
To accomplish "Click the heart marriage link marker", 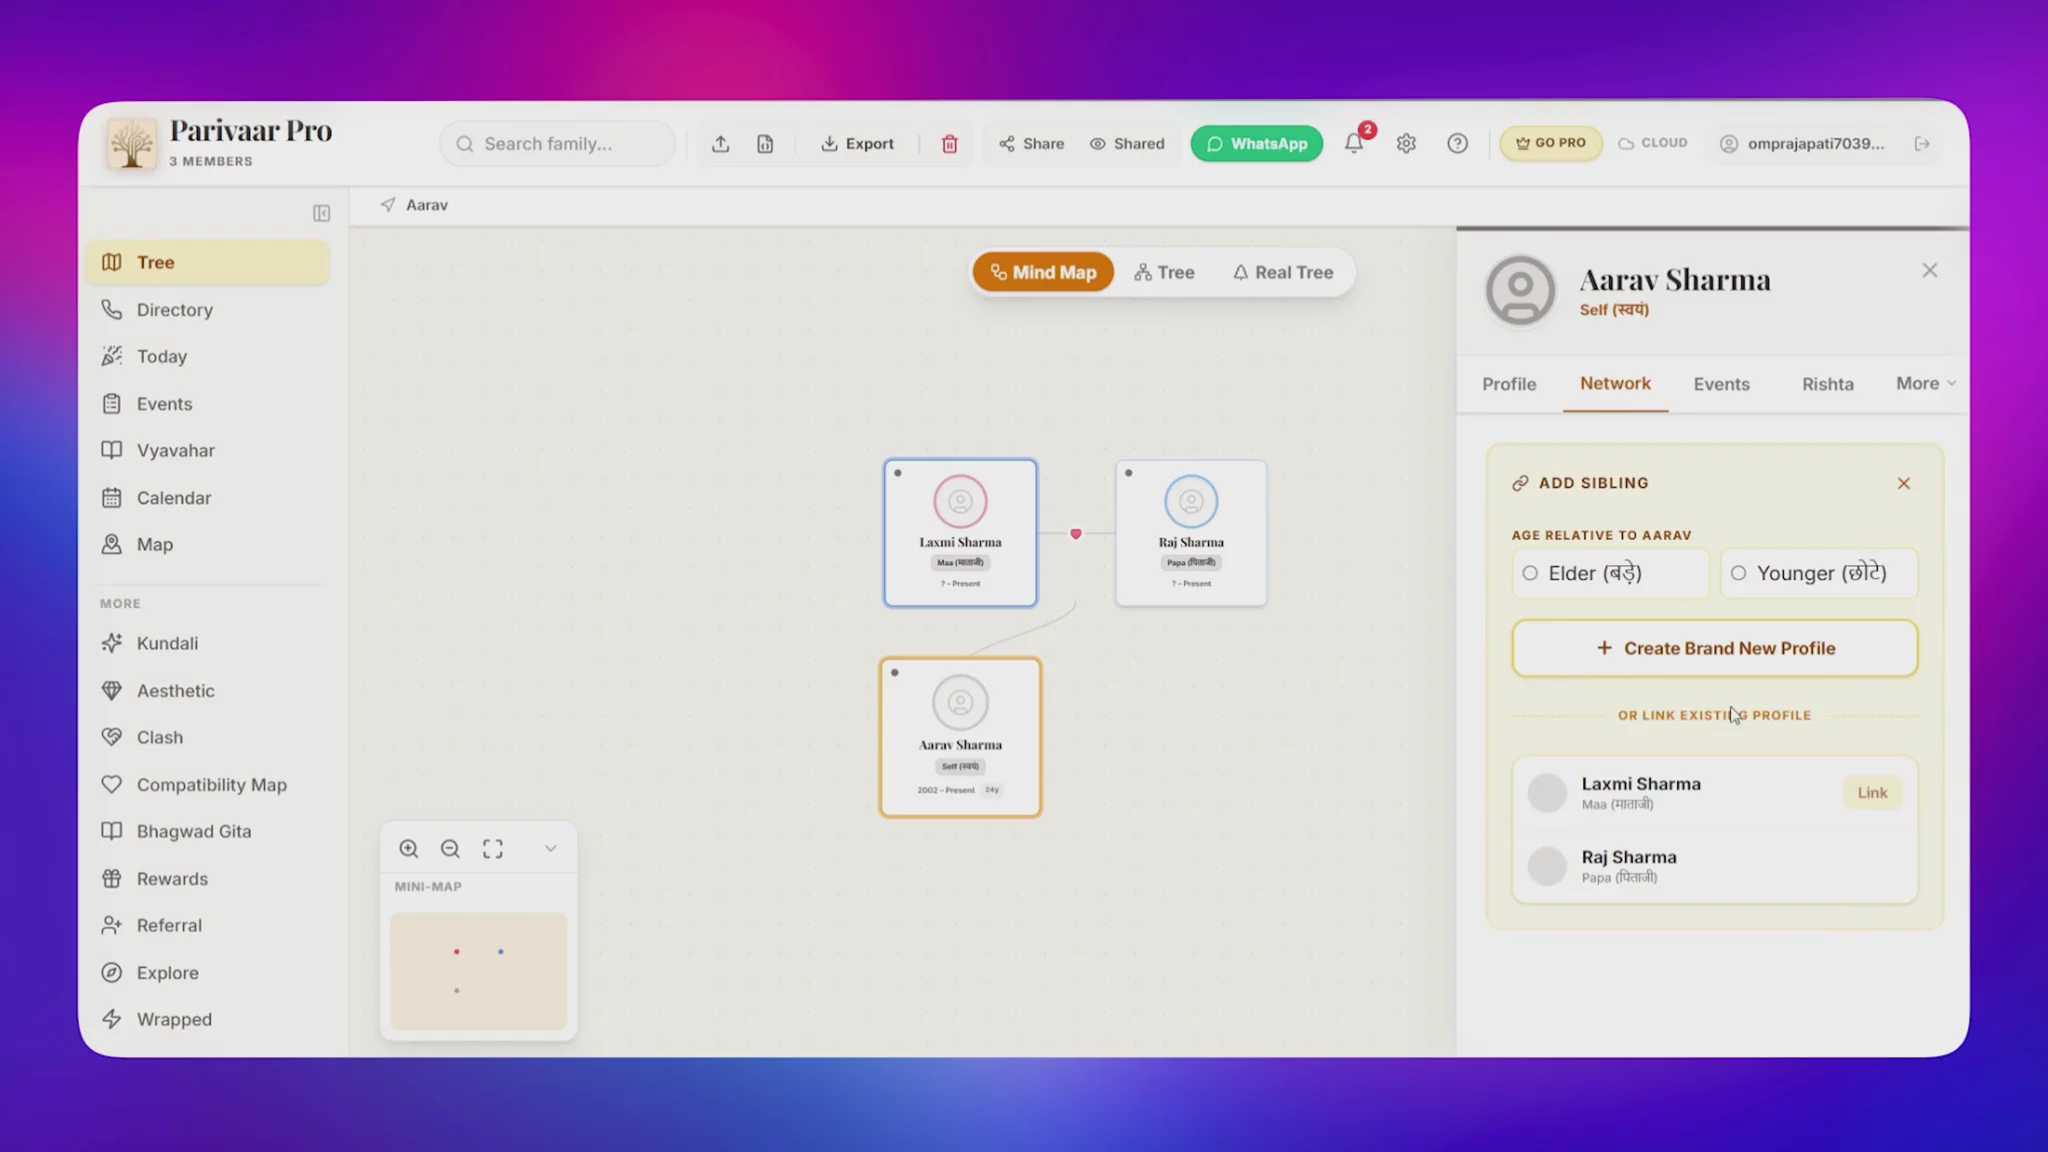I will tap(1076, 534).
